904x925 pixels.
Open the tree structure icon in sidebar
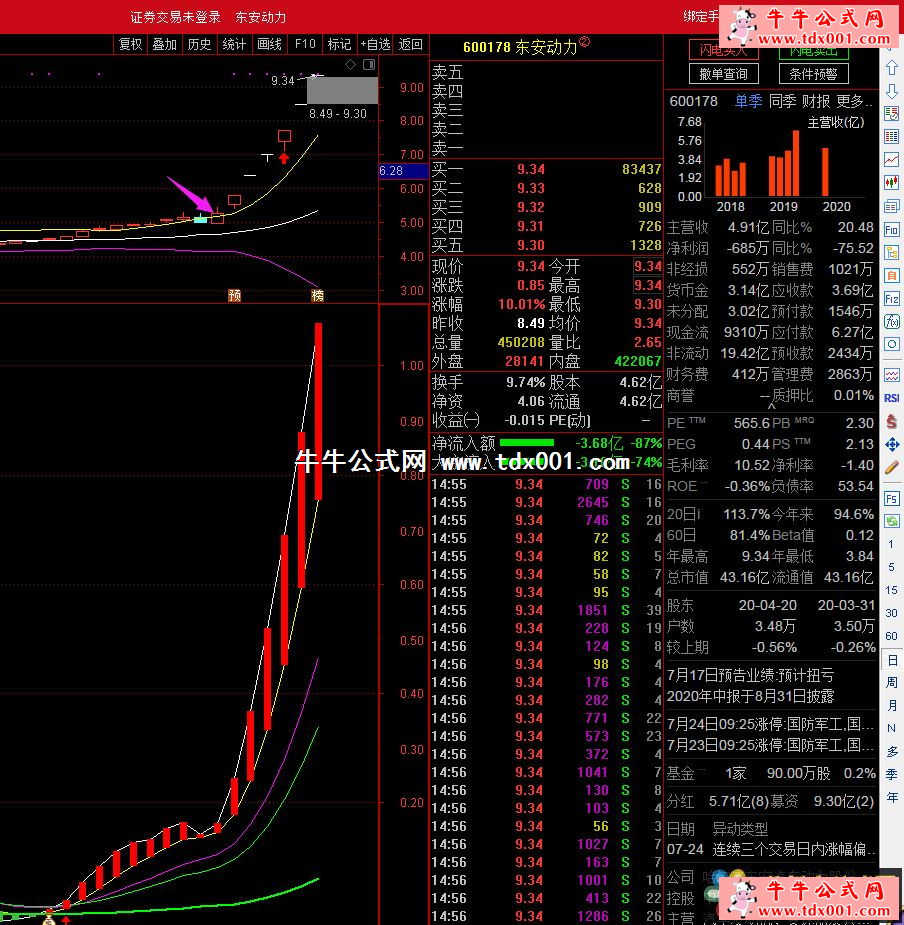tap(892, 252)
